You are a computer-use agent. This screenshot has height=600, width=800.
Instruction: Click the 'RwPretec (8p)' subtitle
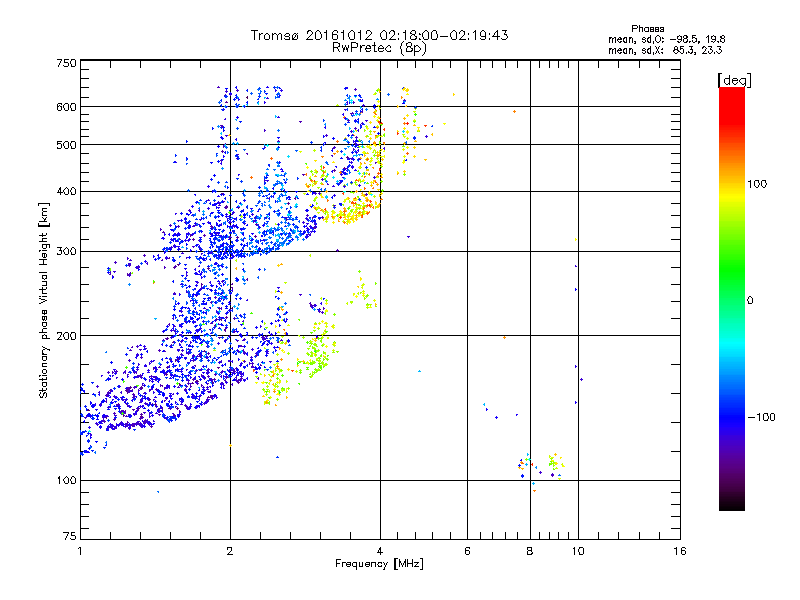379,48
